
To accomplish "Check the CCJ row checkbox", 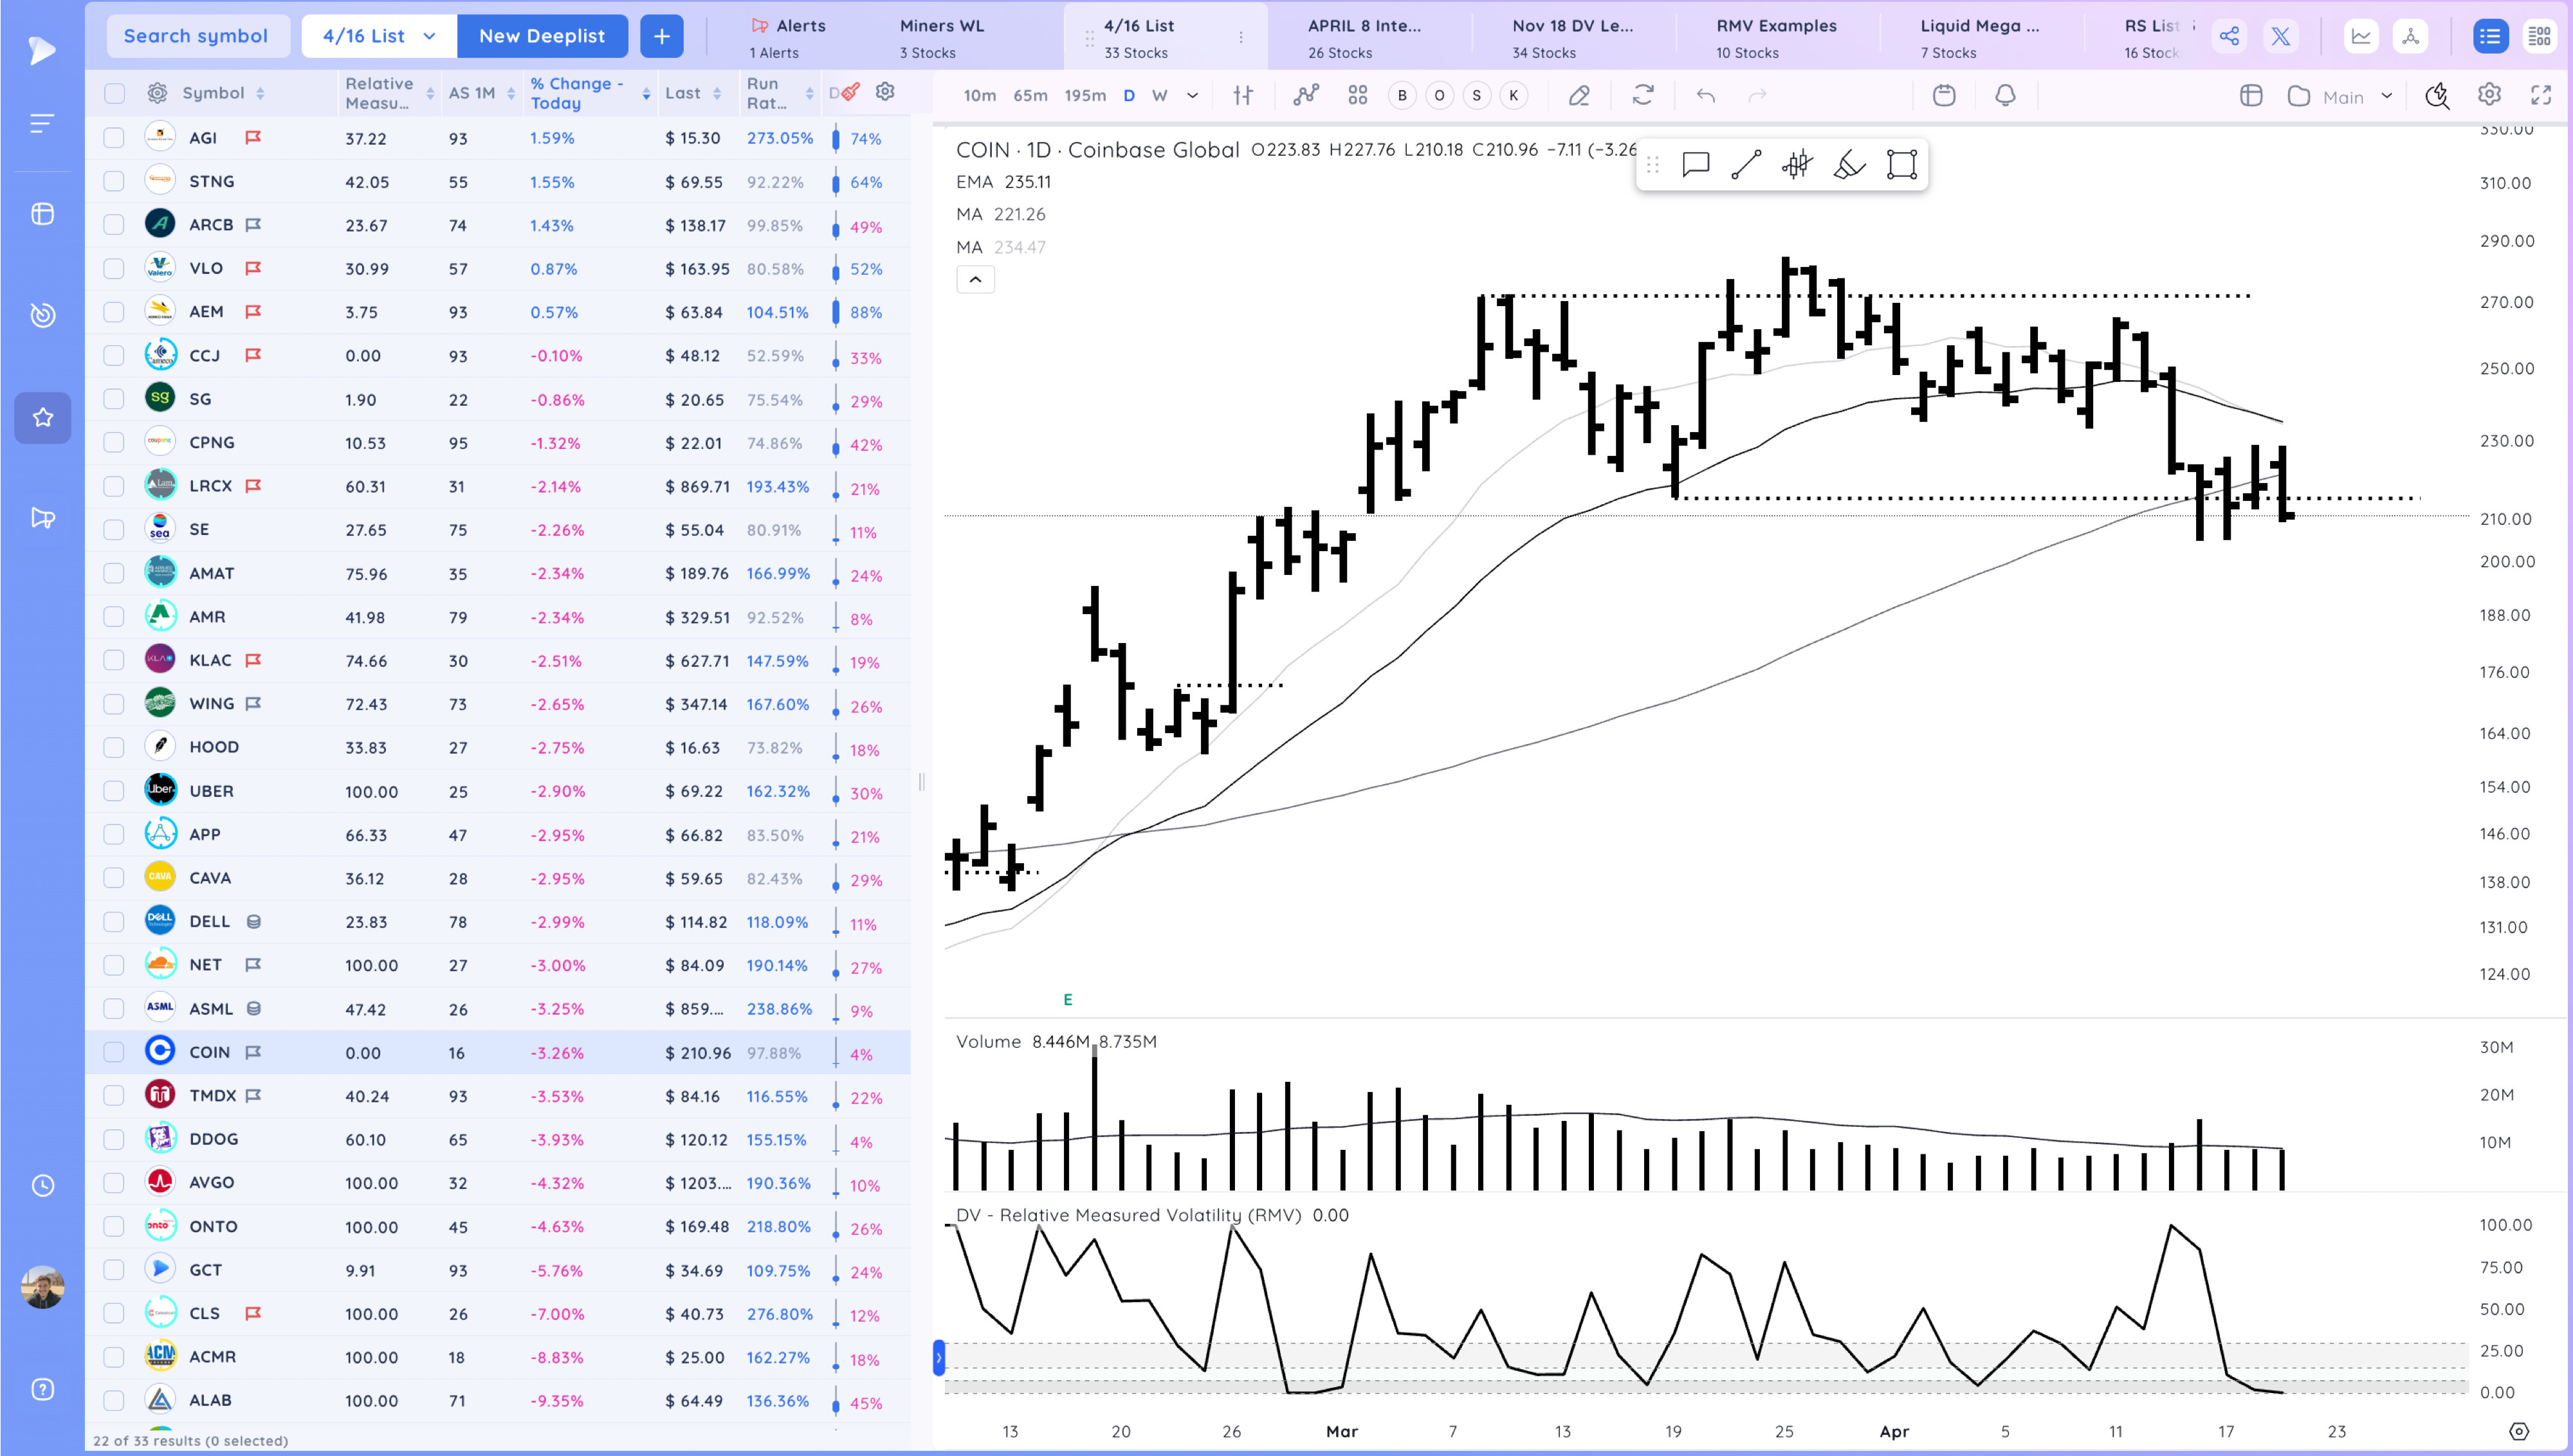I will pyautogui.click(x=114, y=355).
